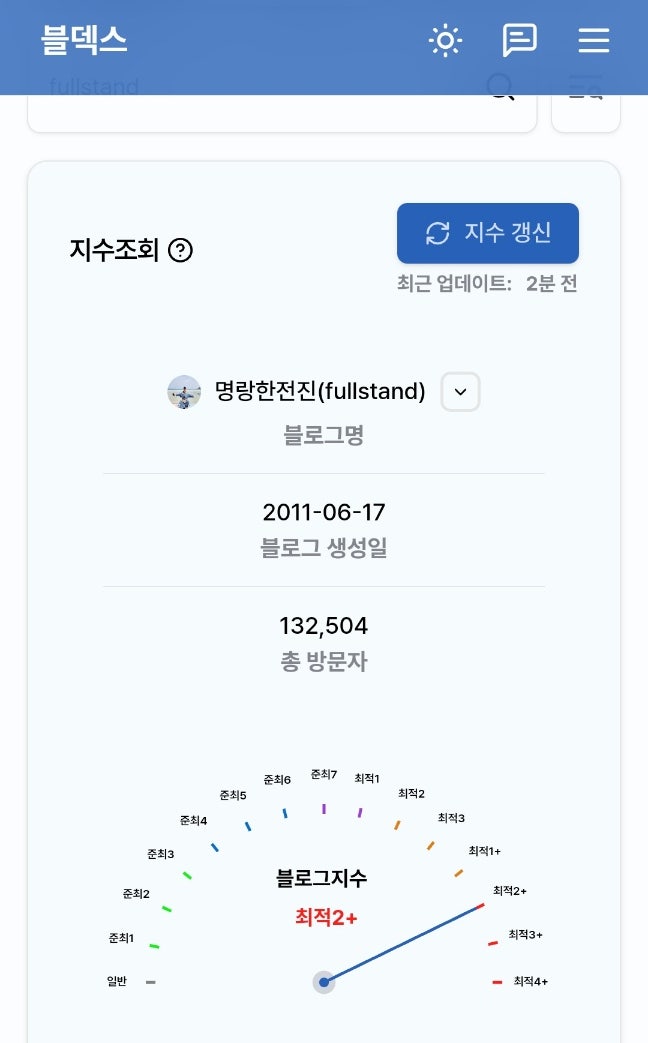Open the help question mark next to 지수조회
648x1043 pixels.
(180, 250)
